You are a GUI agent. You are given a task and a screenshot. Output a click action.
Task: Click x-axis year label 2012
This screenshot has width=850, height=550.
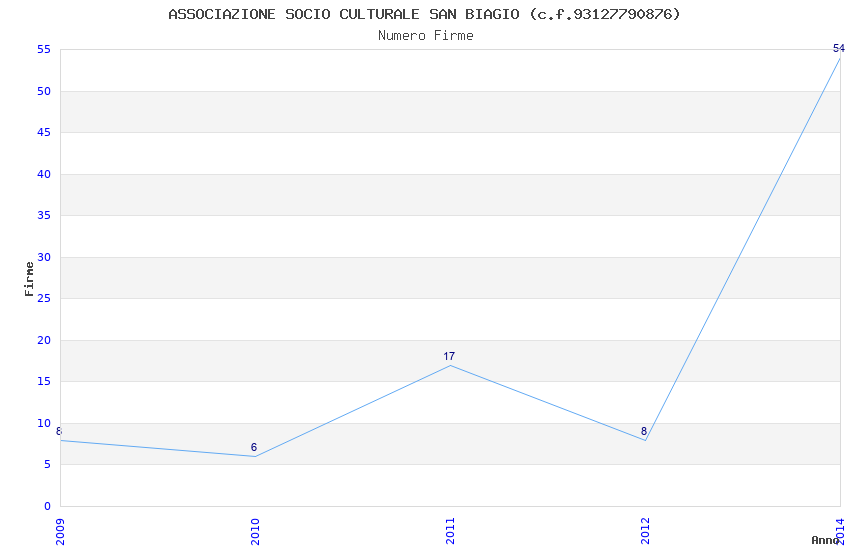point(645,532)
